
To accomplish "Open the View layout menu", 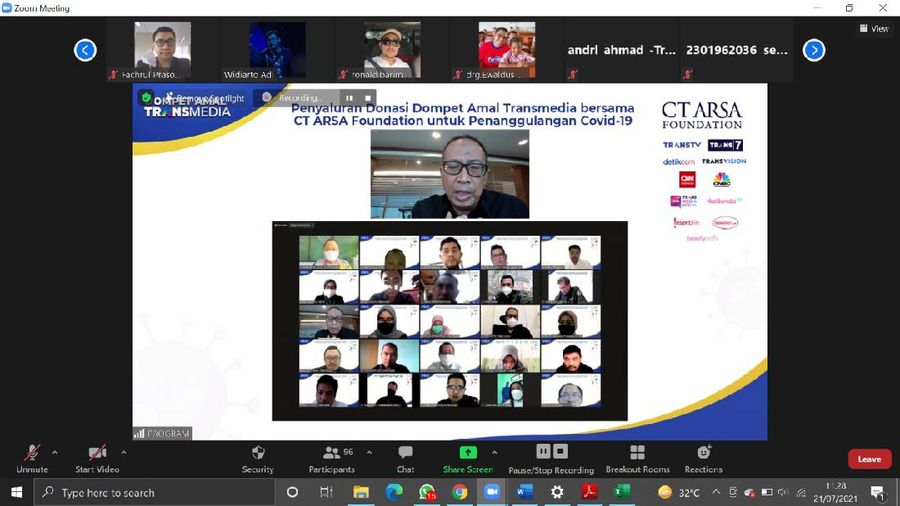I will [874, 28].
